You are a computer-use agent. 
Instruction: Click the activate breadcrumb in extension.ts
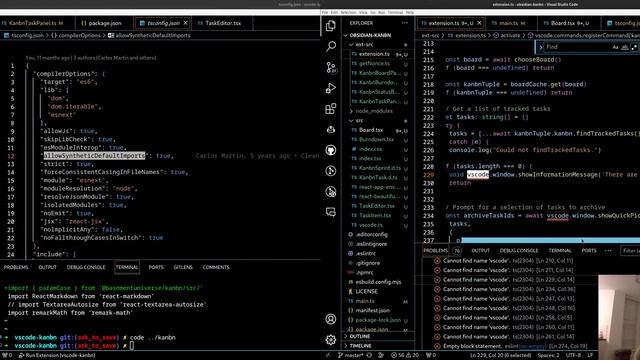point(510,36)
